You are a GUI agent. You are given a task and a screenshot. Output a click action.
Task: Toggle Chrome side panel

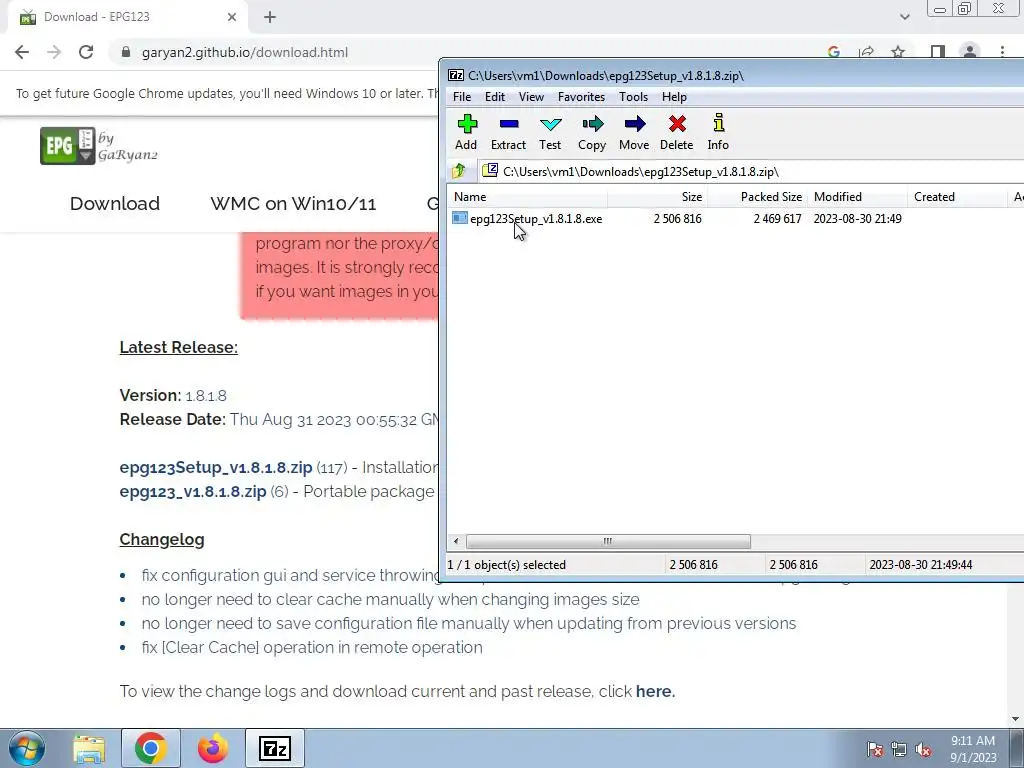point(938,52)
